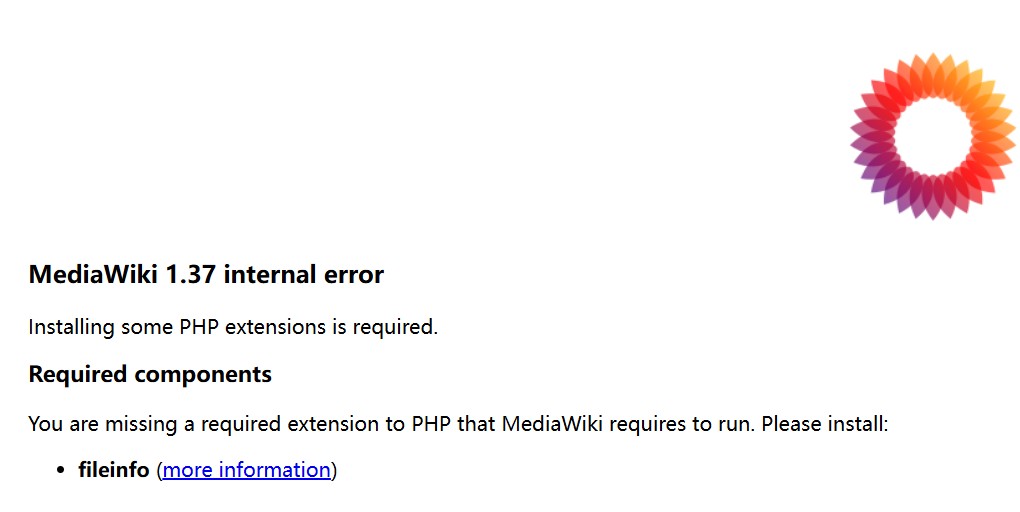Click the MediaWiki sunflower logo
This screenshot has width=1020, height=512.
click(933, 136)
